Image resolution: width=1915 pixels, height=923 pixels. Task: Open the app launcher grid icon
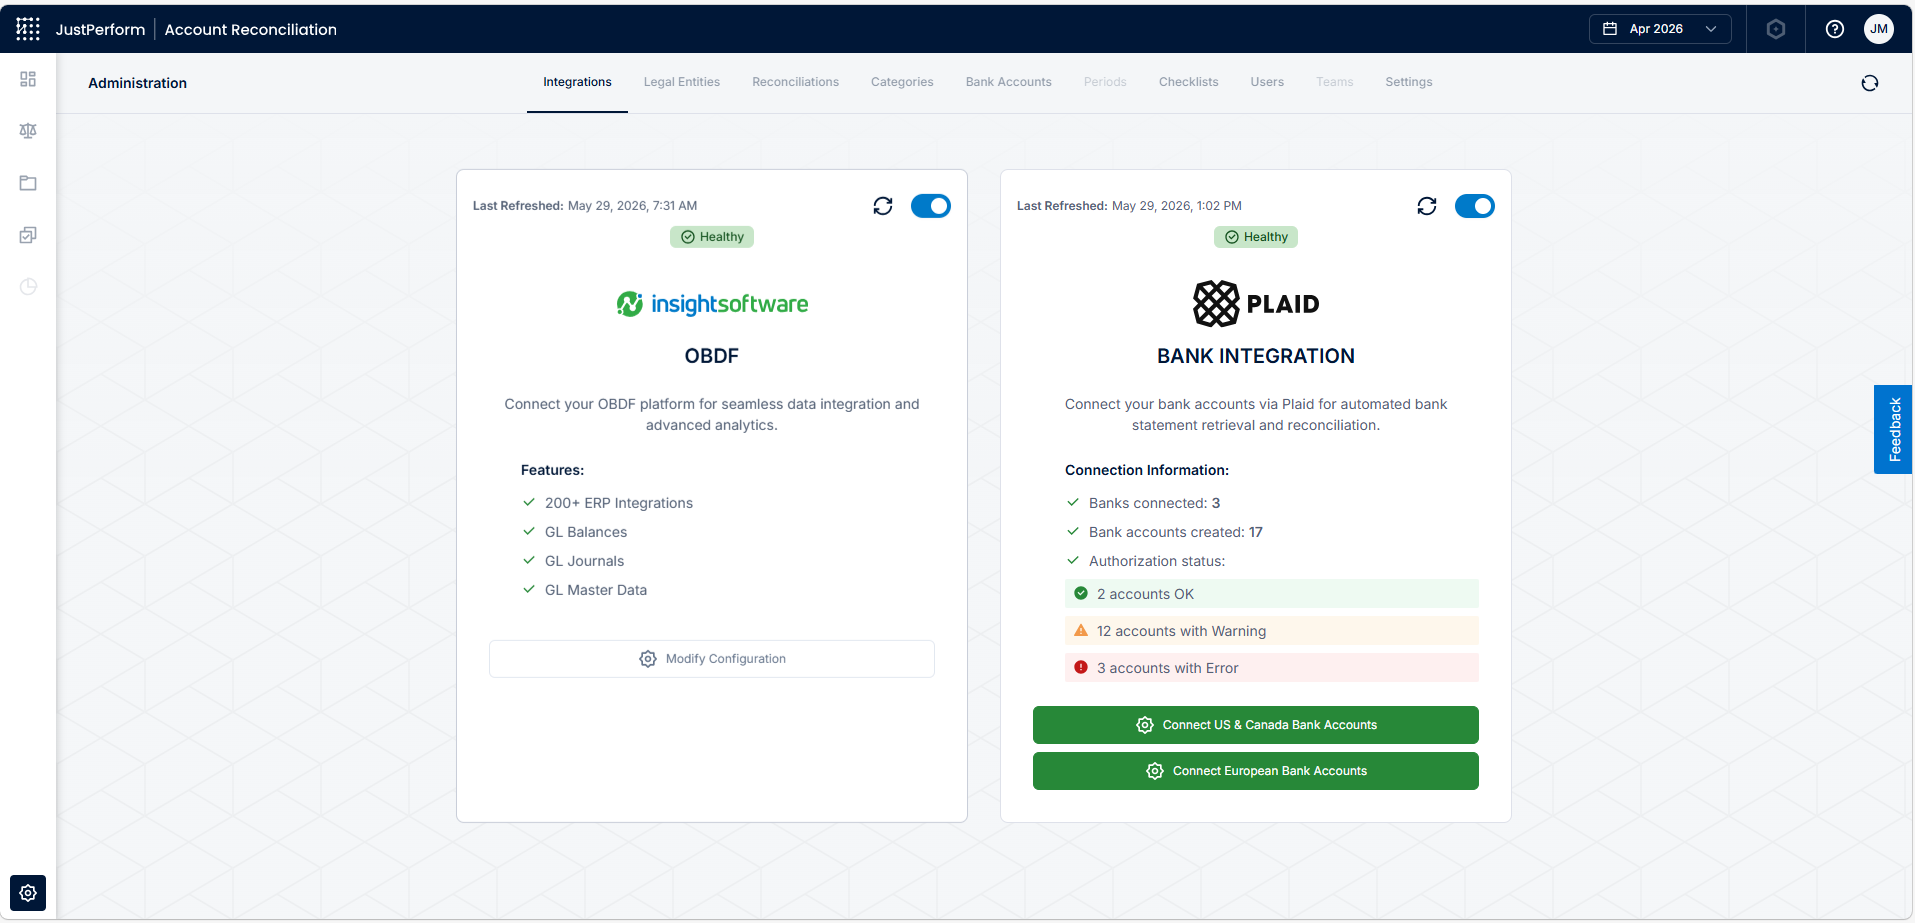pyautogui.click(x=28, y=29)
